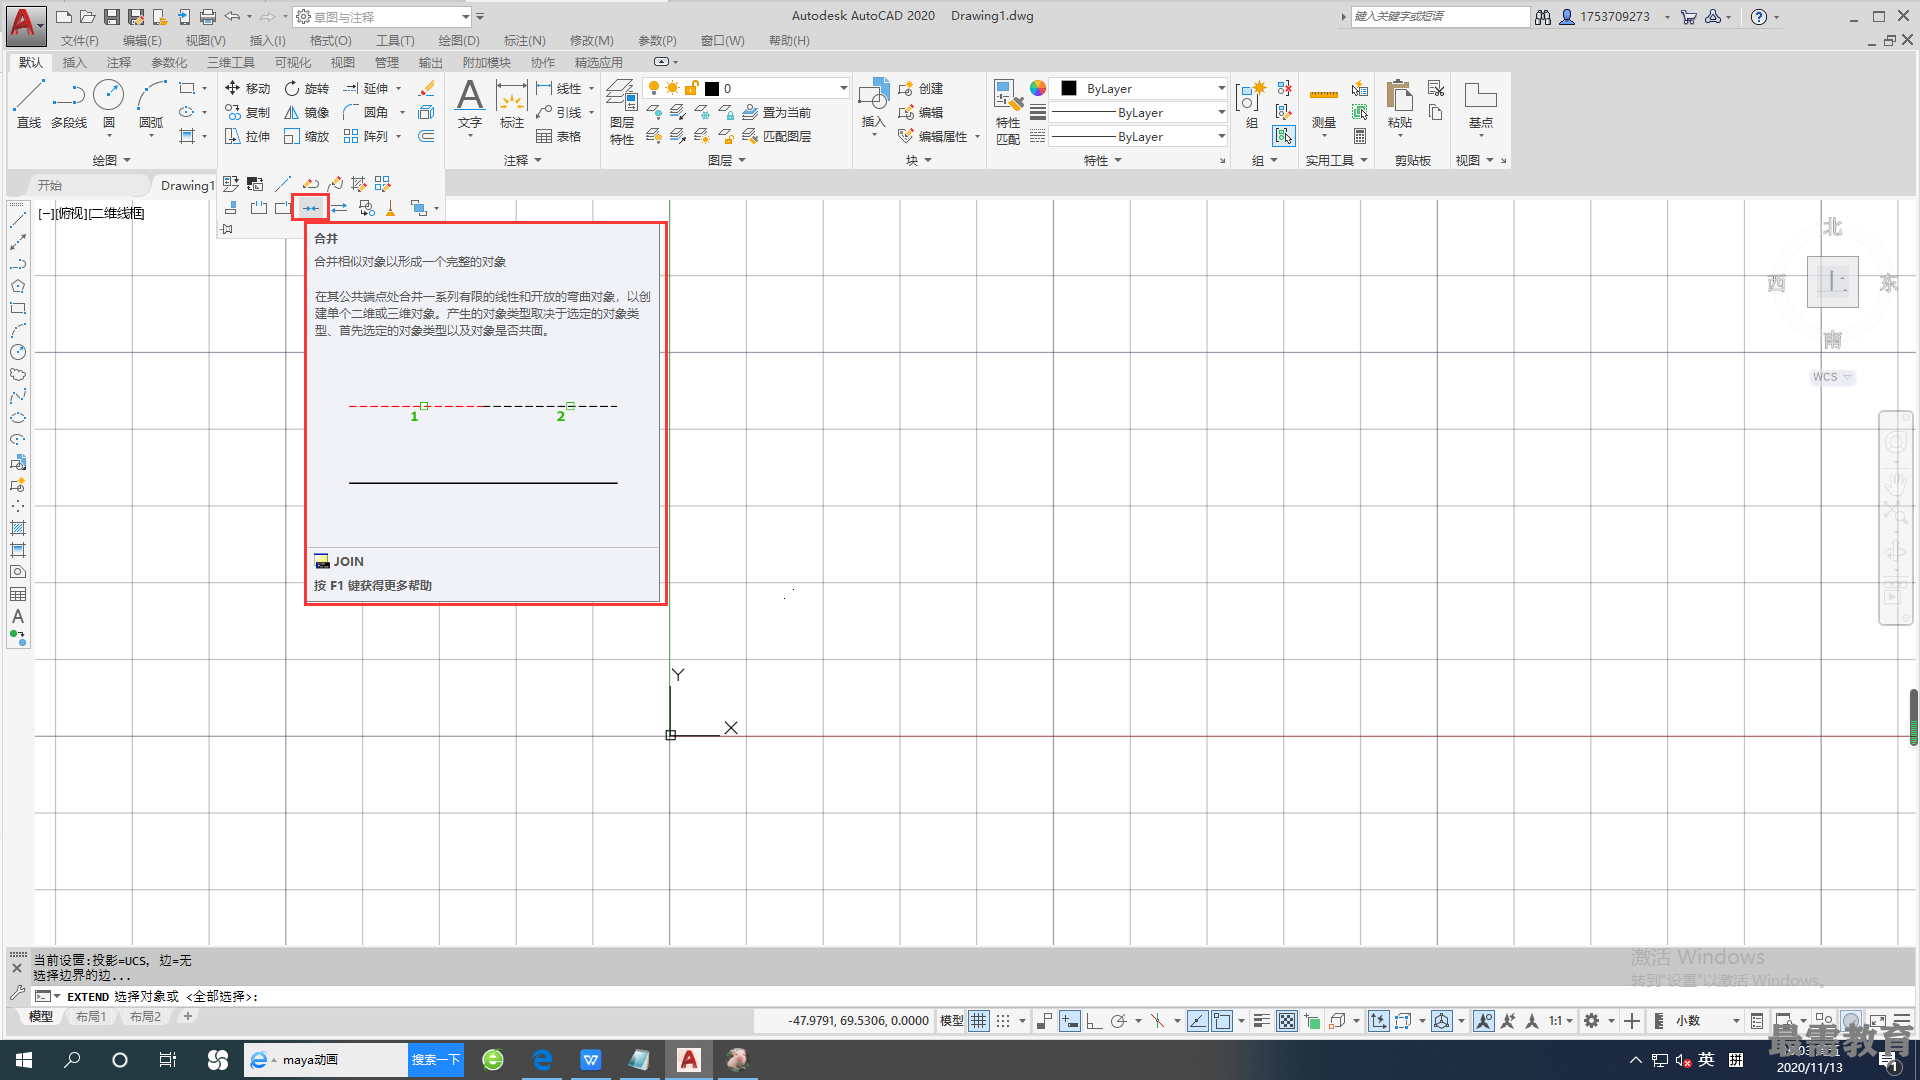Click the keyword search box in title bar
Viewport: 1920px width, 1080px height.
pyautogui.click(x=1440, y=17)
